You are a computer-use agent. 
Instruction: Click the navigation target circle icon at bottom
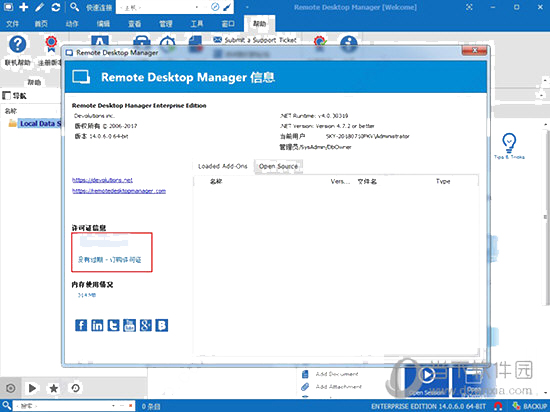point(11,388)
